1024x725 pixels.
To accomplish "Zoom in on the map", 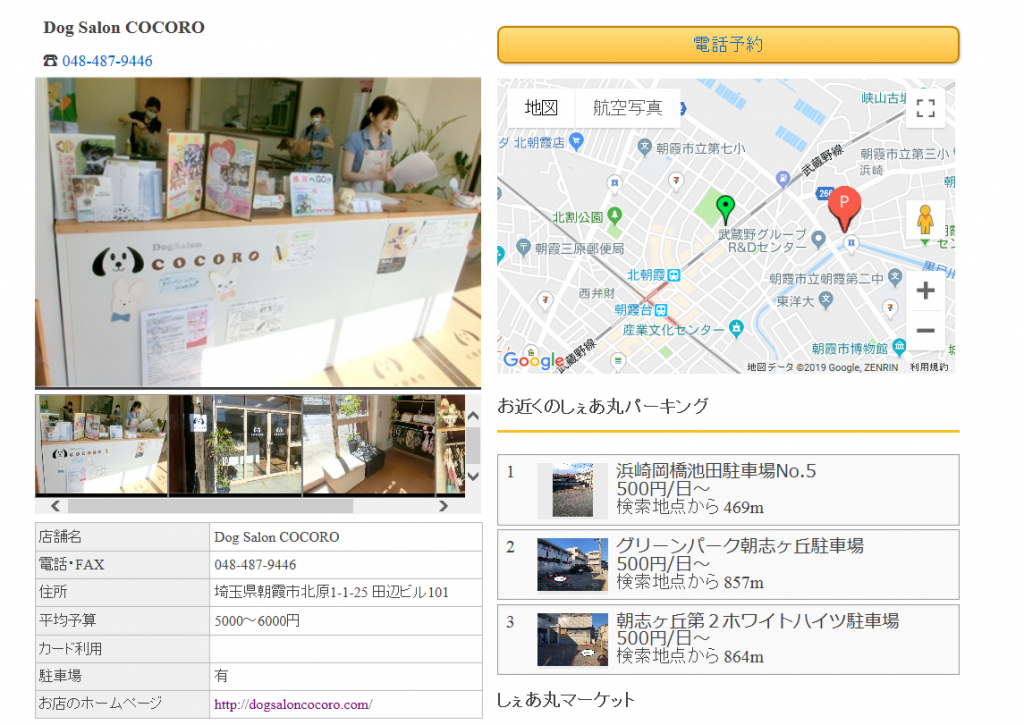I will (925, 291).
